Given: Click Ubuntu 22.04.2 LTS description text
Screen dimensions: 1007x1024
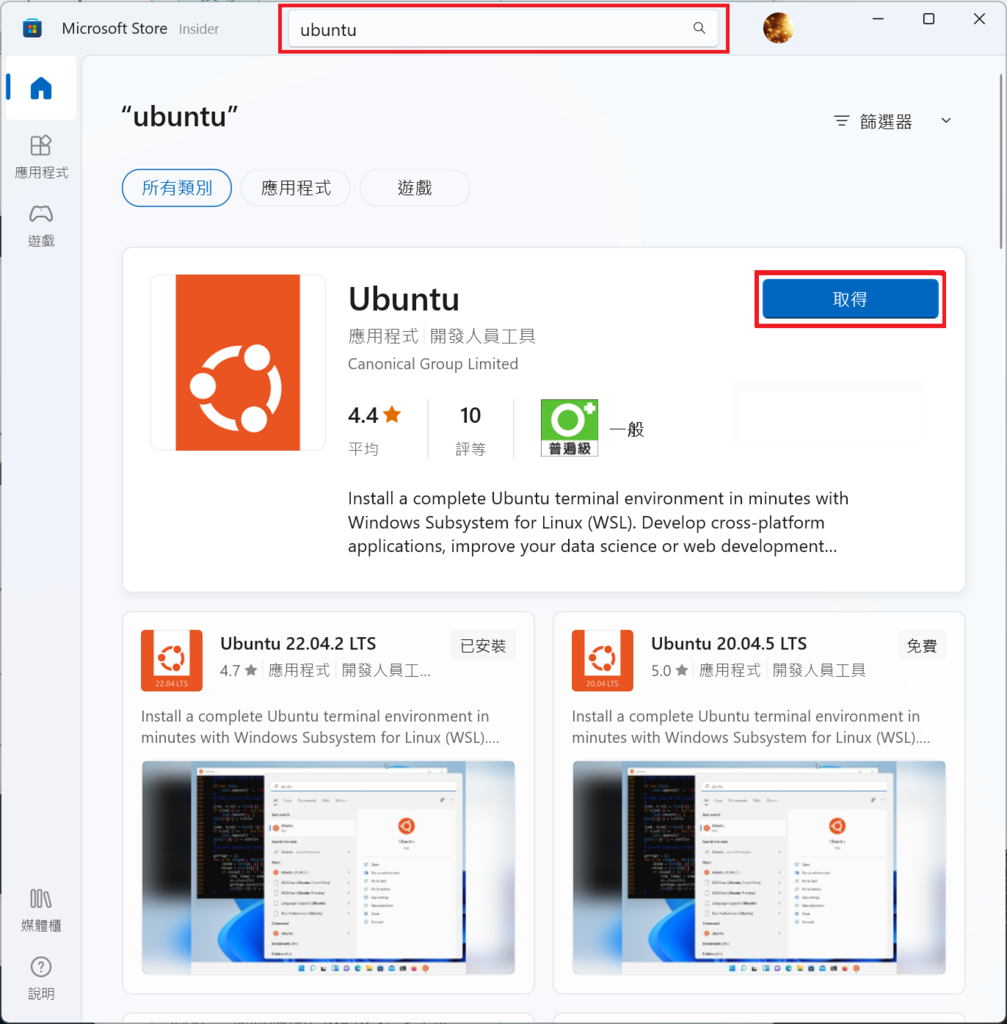Looking at the screenshot, I should click(x=320, y=727).
